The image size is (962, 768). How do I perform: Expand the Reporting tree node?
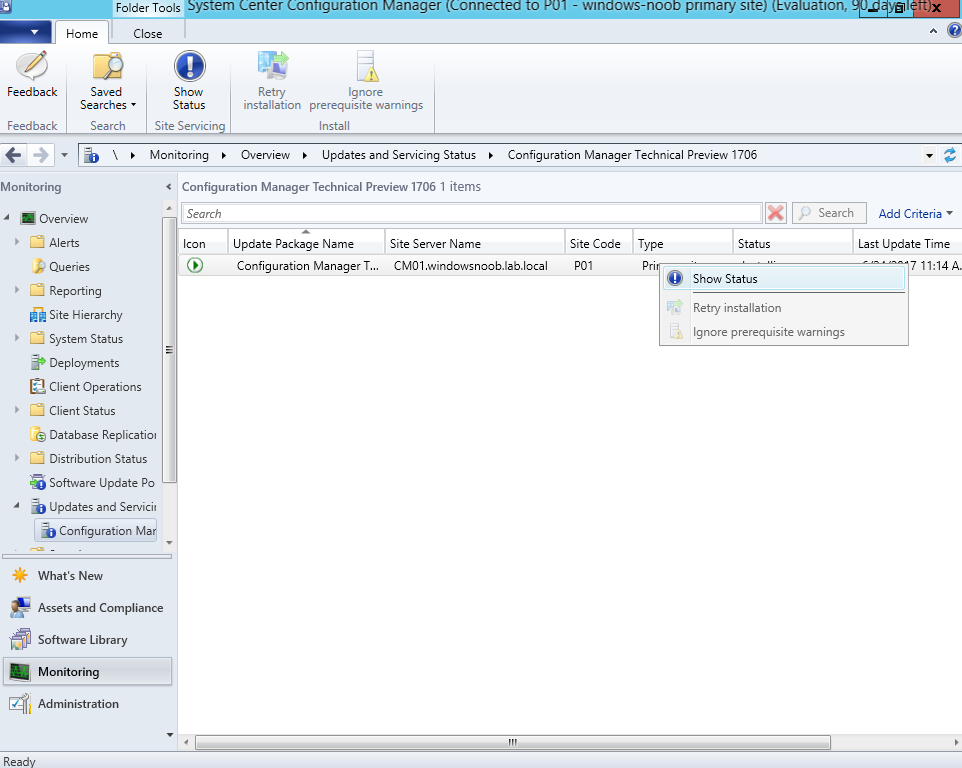pos(17,290)
